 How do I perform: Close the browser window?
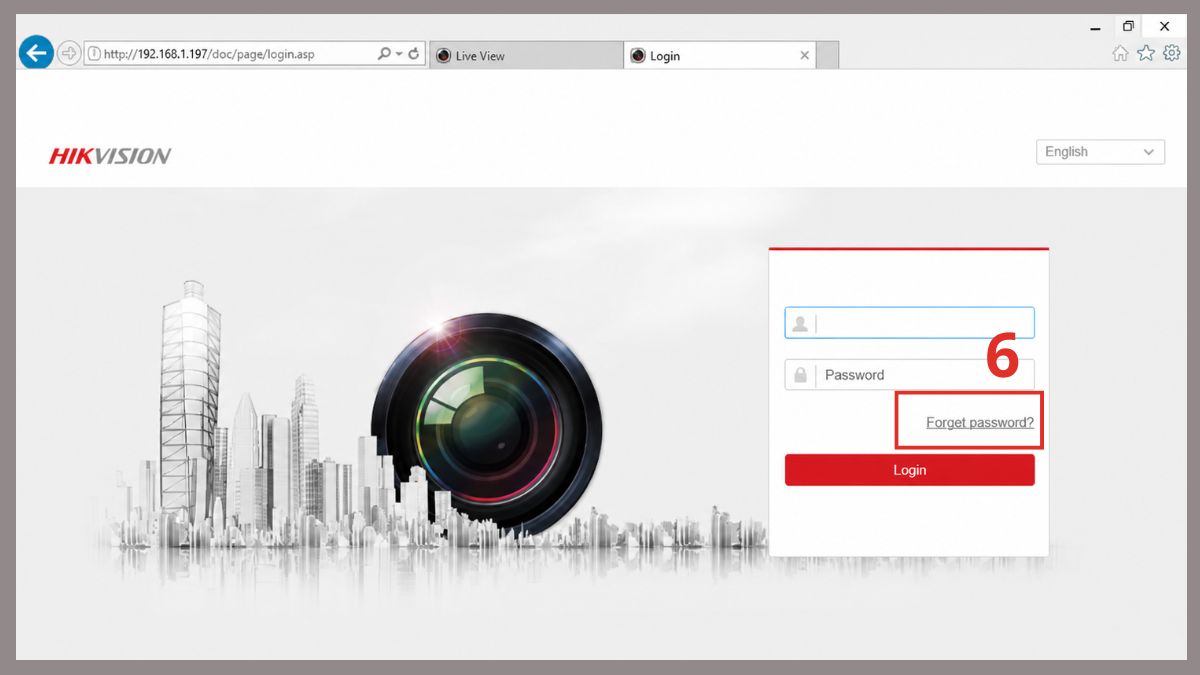tap(1164, 27)
